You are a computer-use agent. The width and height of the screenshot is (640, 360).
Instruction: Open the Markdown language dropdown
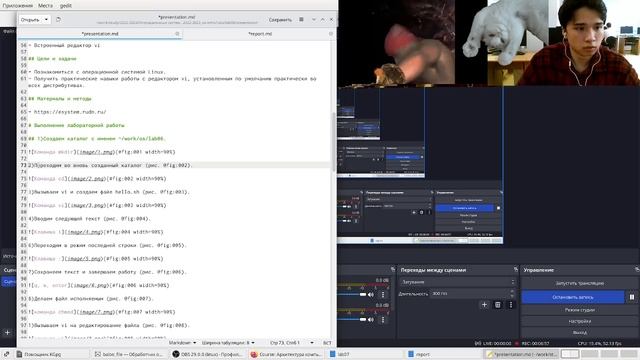[182, 343]
